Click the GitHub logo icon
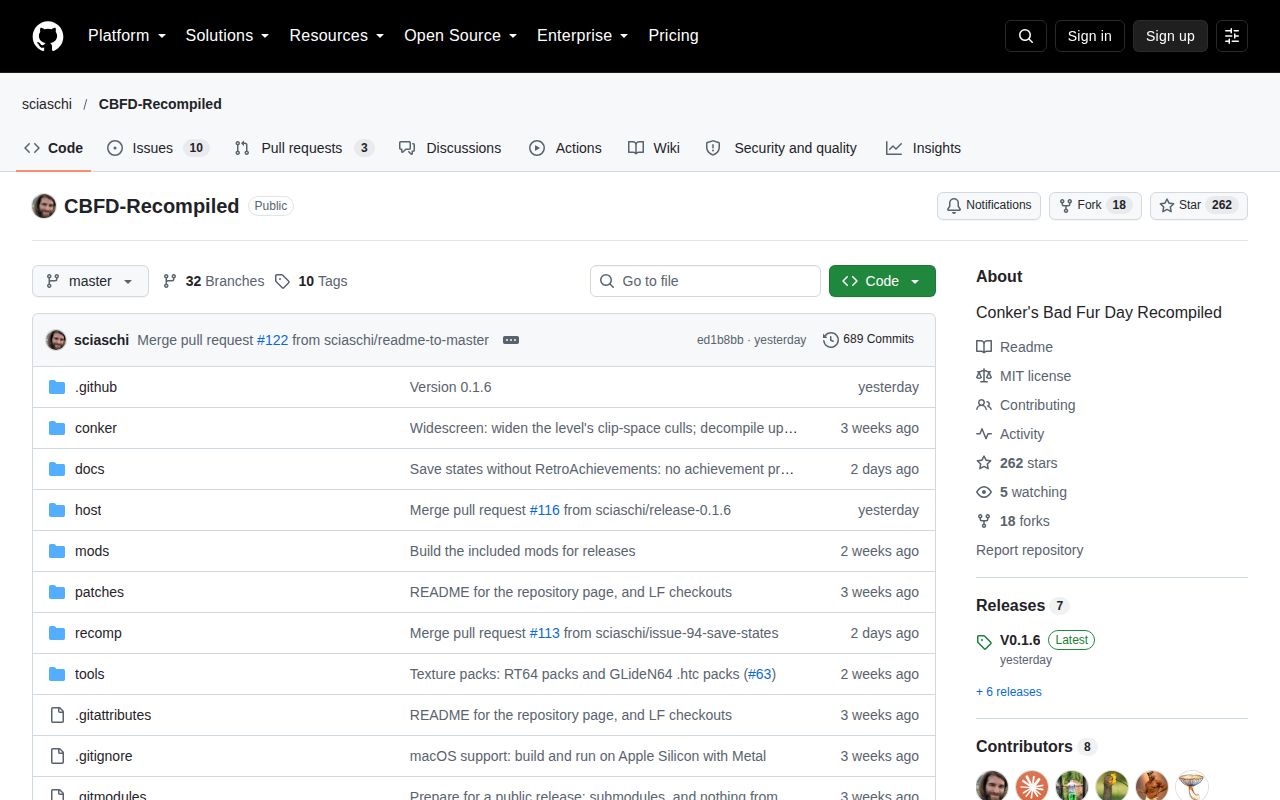Image resolution: width=1280 pixels, height=800 pixels. point(48,36)
